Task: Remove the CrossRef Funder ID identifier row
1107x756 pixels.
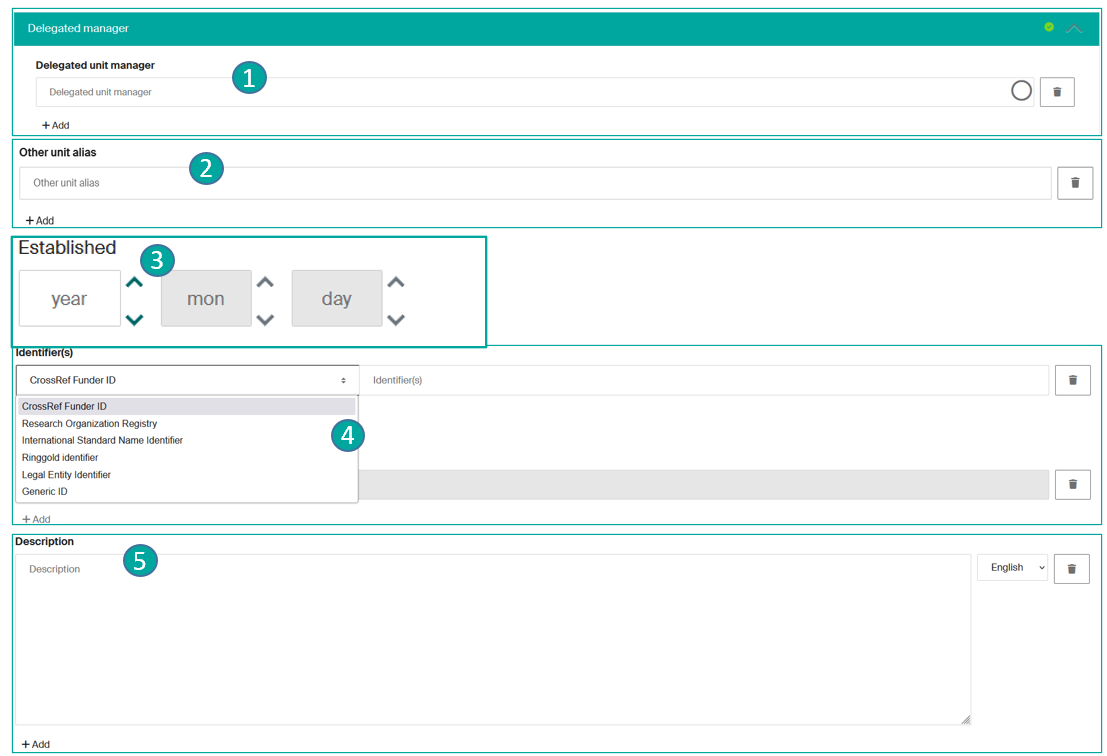Action: coord(1073,380)
